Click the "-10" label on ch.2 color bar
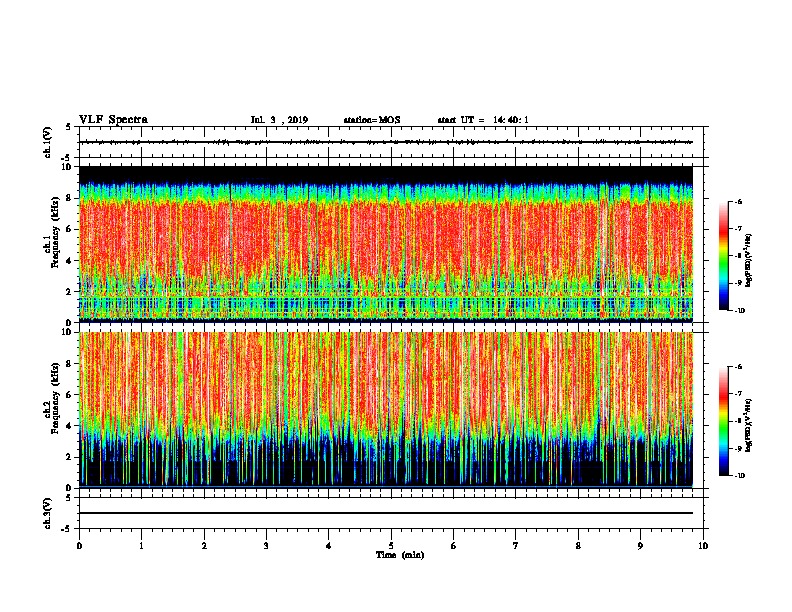 coord(739,476)
